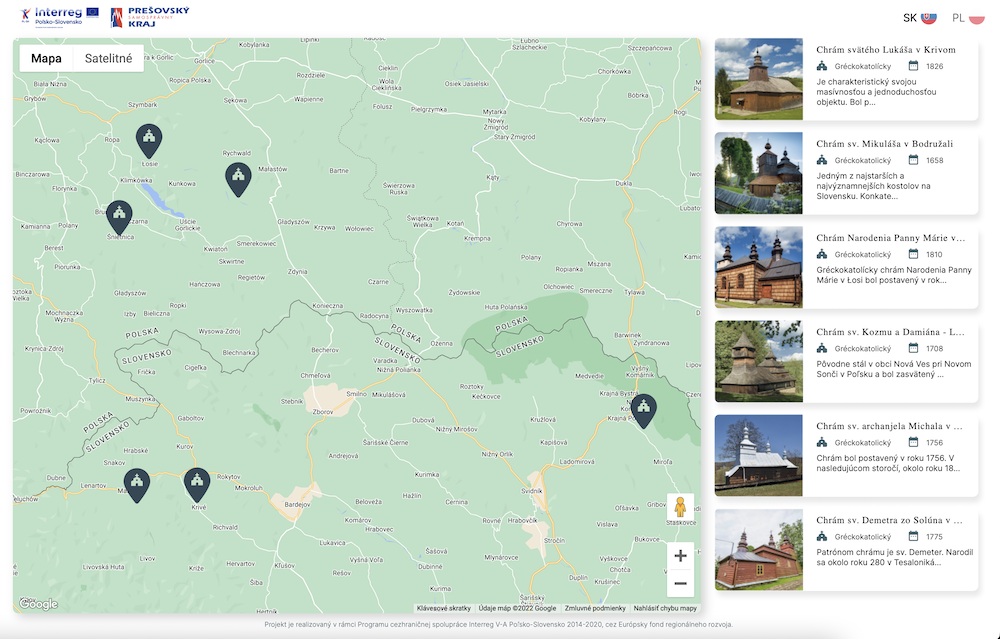1000x639 pixels.
Task: Zoom out the map with minus button
Action: pos(680,584)
